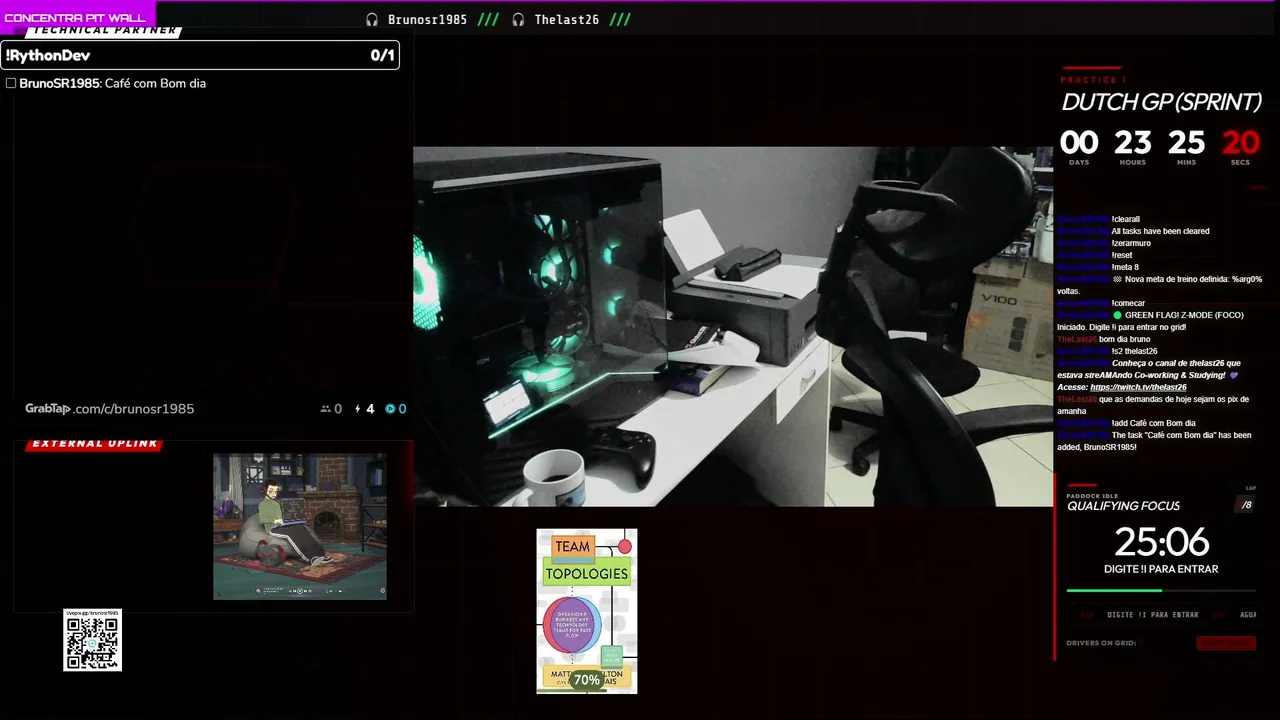Click the Team Topologies book cover

click(587, 611)
